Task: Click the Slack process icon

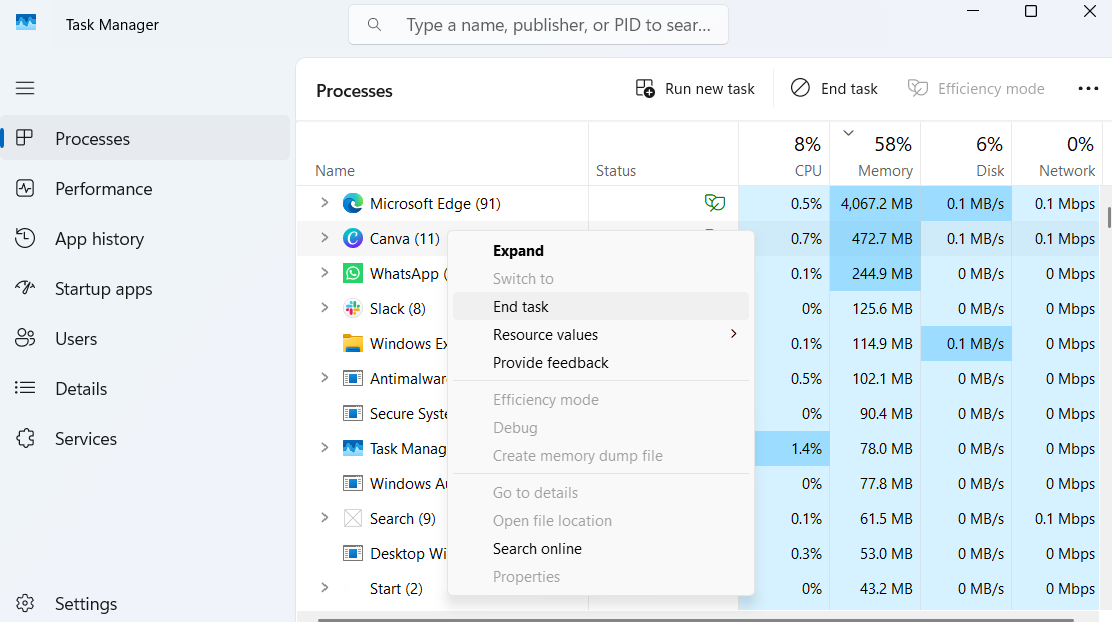Action: pyautogui.click(x=352, y=309)
